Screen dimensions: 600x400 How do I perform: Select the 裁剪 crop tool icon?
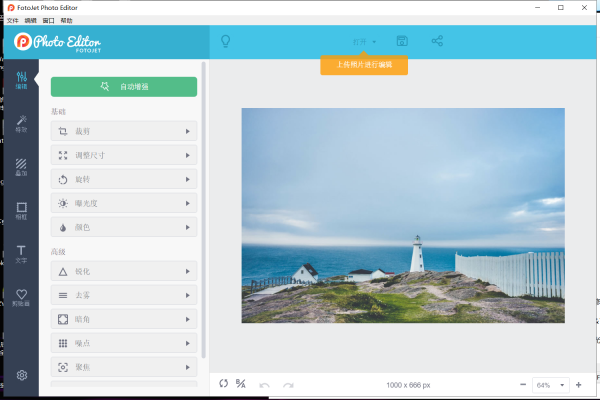click(x=63, y=131)
